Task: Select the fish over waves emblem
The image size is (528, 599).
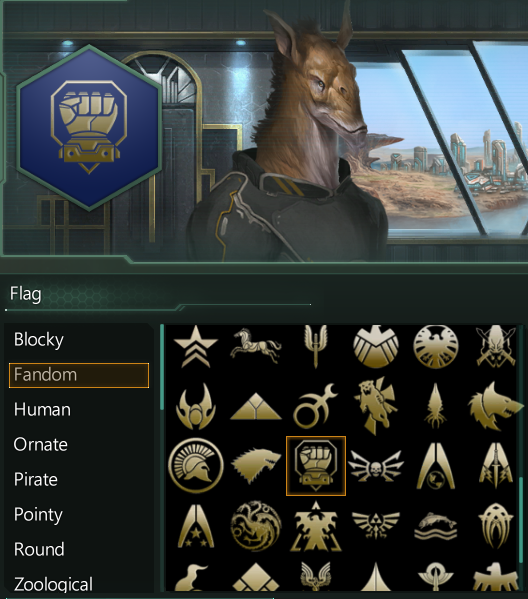Action: coord(436,526)
